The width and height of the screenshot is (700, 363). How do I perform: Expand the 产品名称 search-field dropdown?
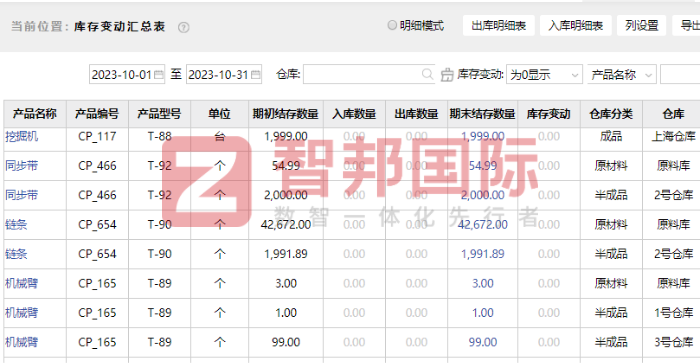(x=622, y=75)
